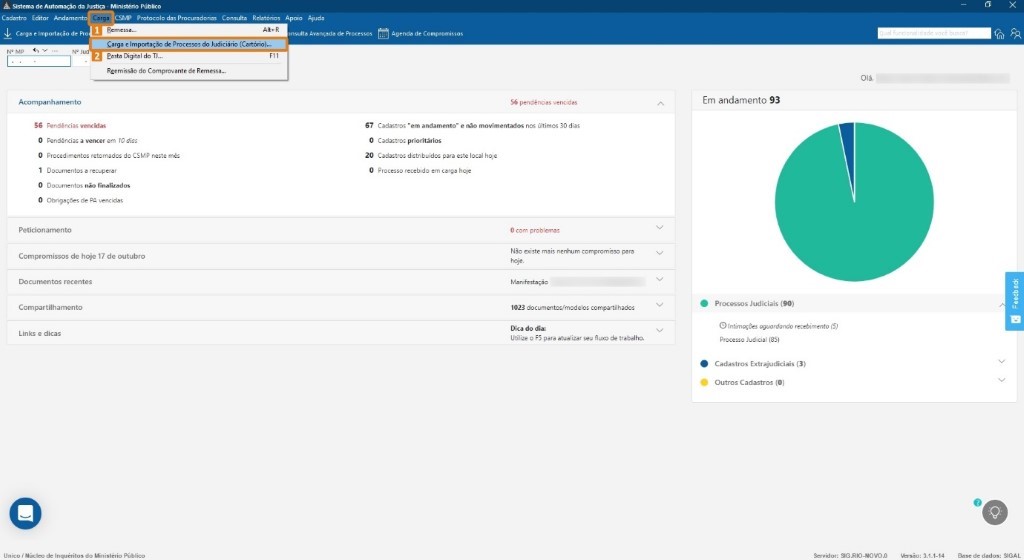The width and height of the screenshot is (1024, 560).
Task: Click 0 com problemas in Peticionamento row
Action: point(535,230)
